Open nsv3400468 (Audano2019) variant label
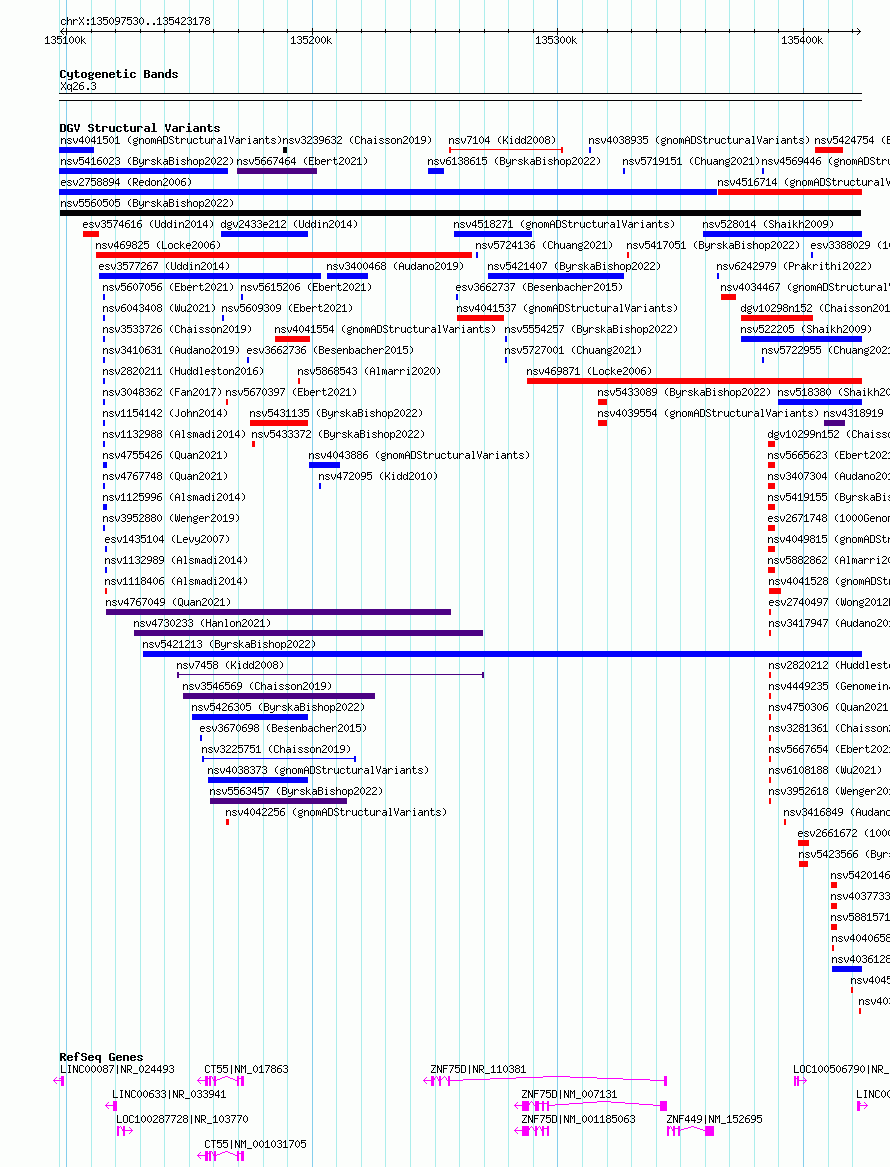 [395, 266]
